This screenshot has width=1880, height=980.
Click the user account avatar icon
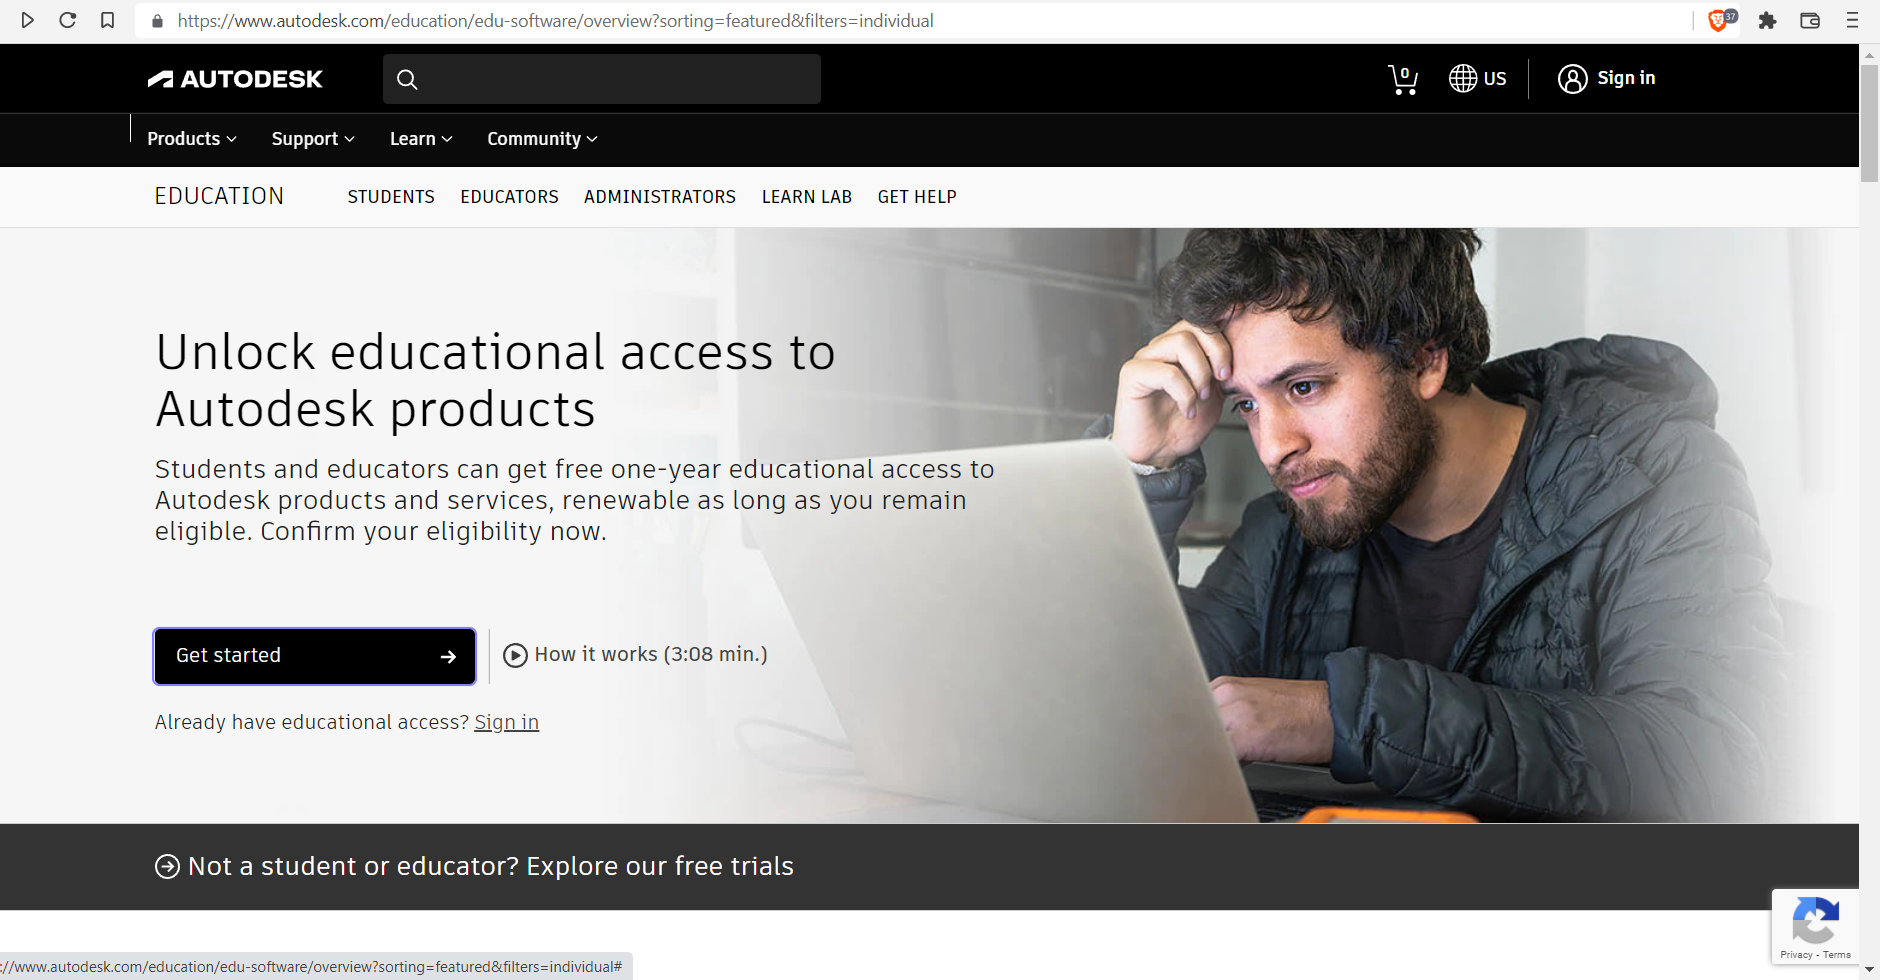(x=1572, y=78)
